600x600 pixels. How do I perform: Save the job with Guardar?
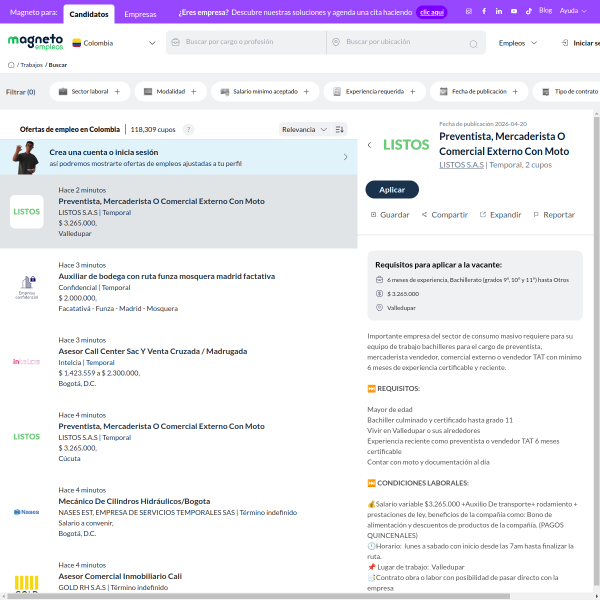point(389,214)
